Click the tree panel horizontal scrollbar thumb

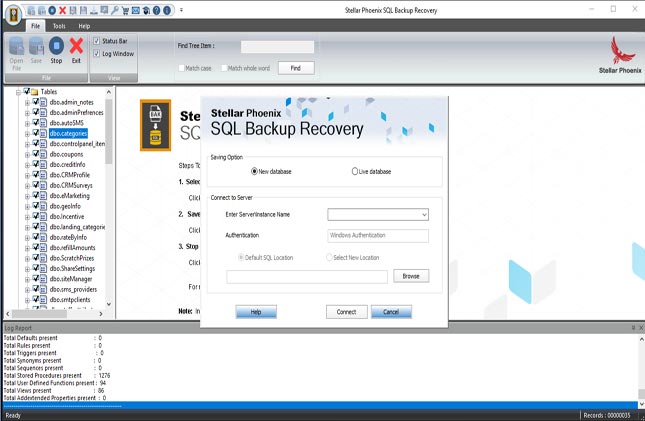(39, 314)
